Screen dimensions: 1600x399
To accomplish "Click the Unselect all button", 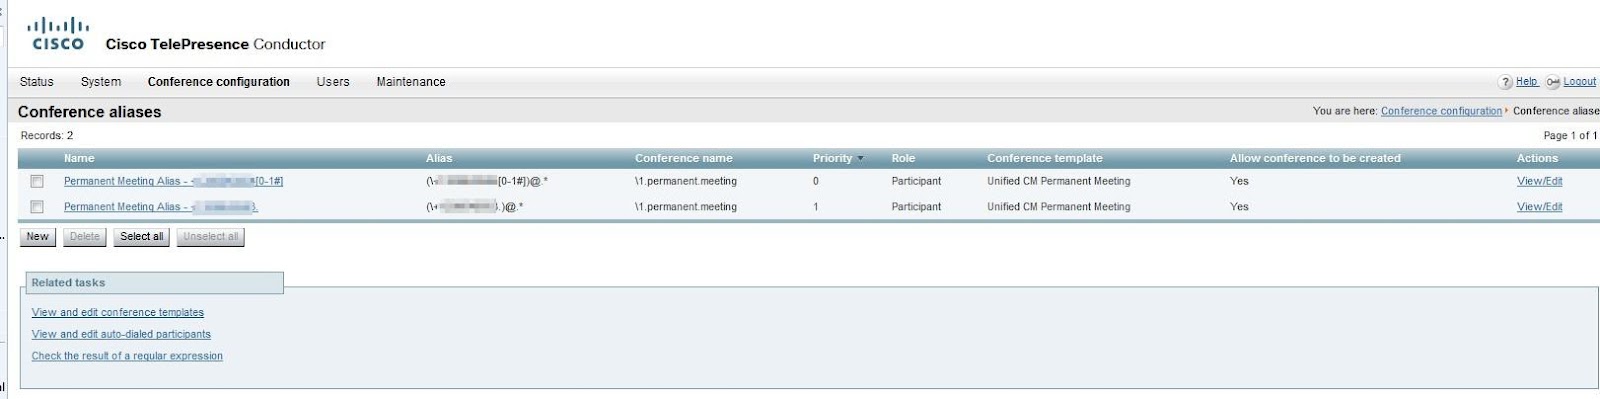I will (x=211, y=237).
